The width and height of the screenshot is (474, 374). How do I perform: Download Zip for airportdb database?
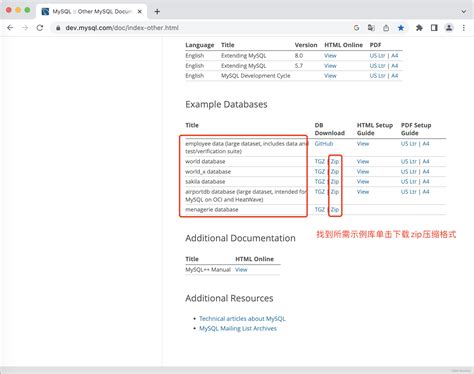pos(335,192)
